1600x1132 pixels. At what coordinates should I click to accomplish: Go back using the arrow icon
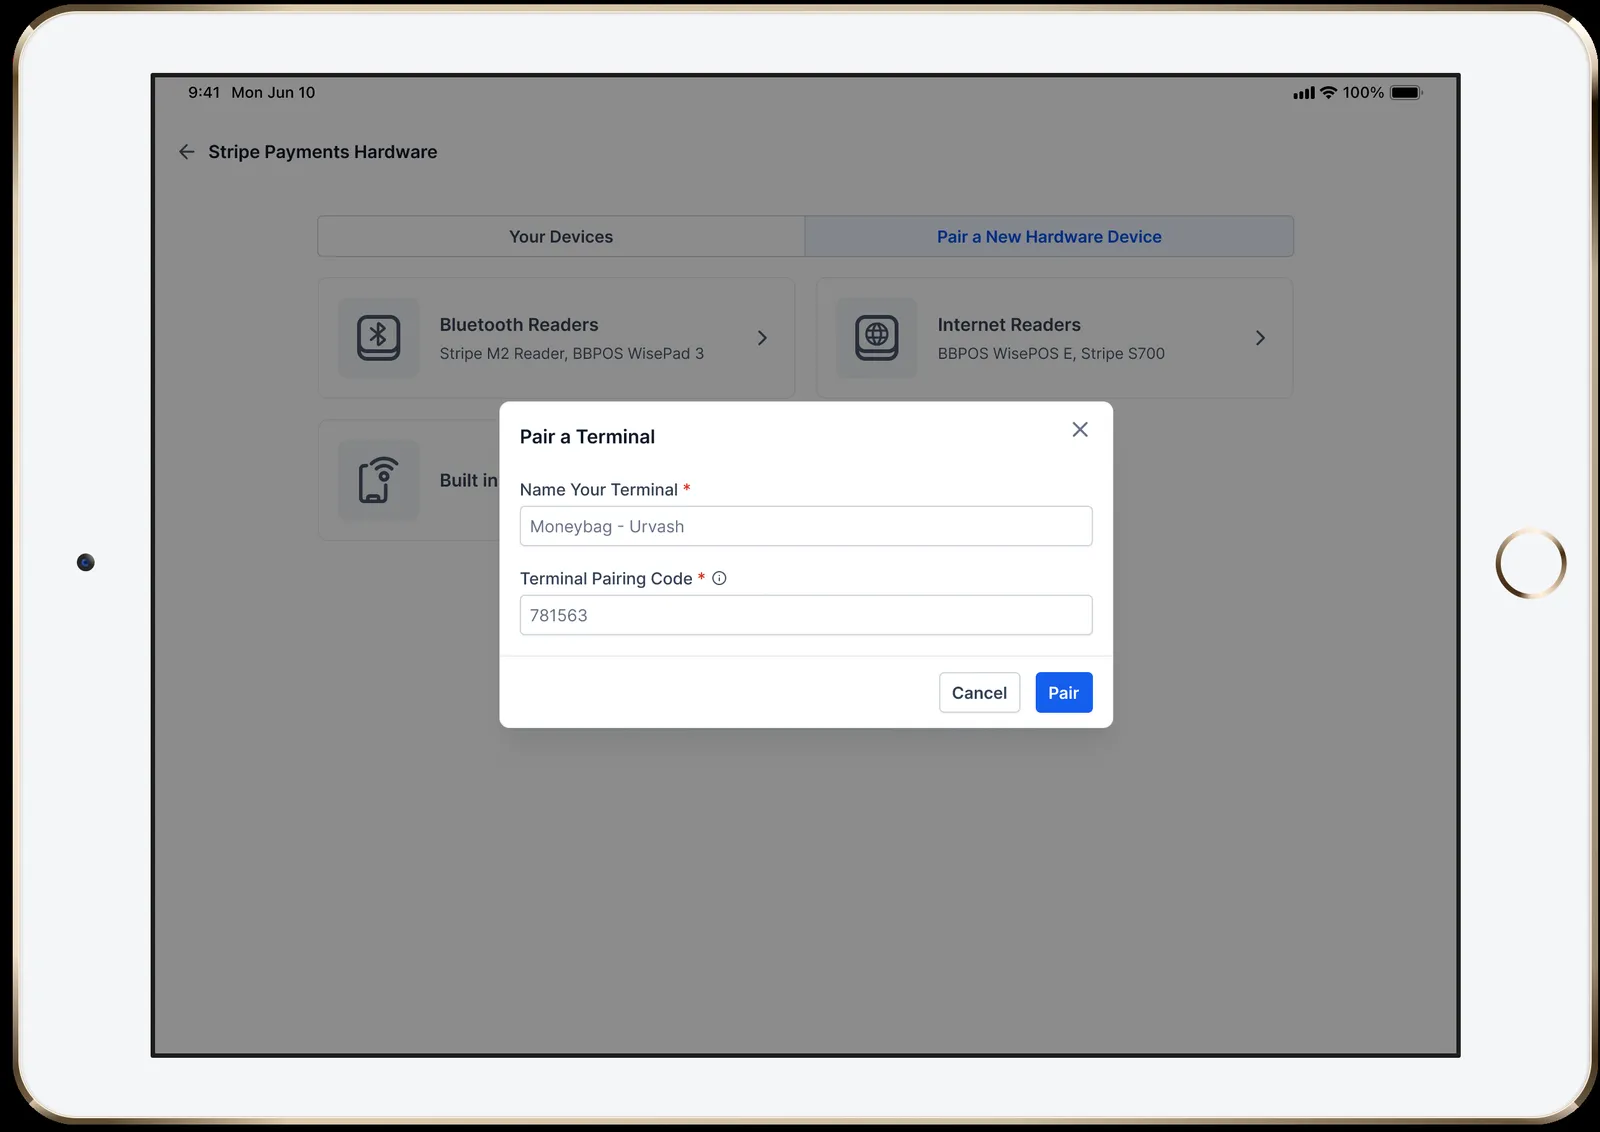(186, 152)
